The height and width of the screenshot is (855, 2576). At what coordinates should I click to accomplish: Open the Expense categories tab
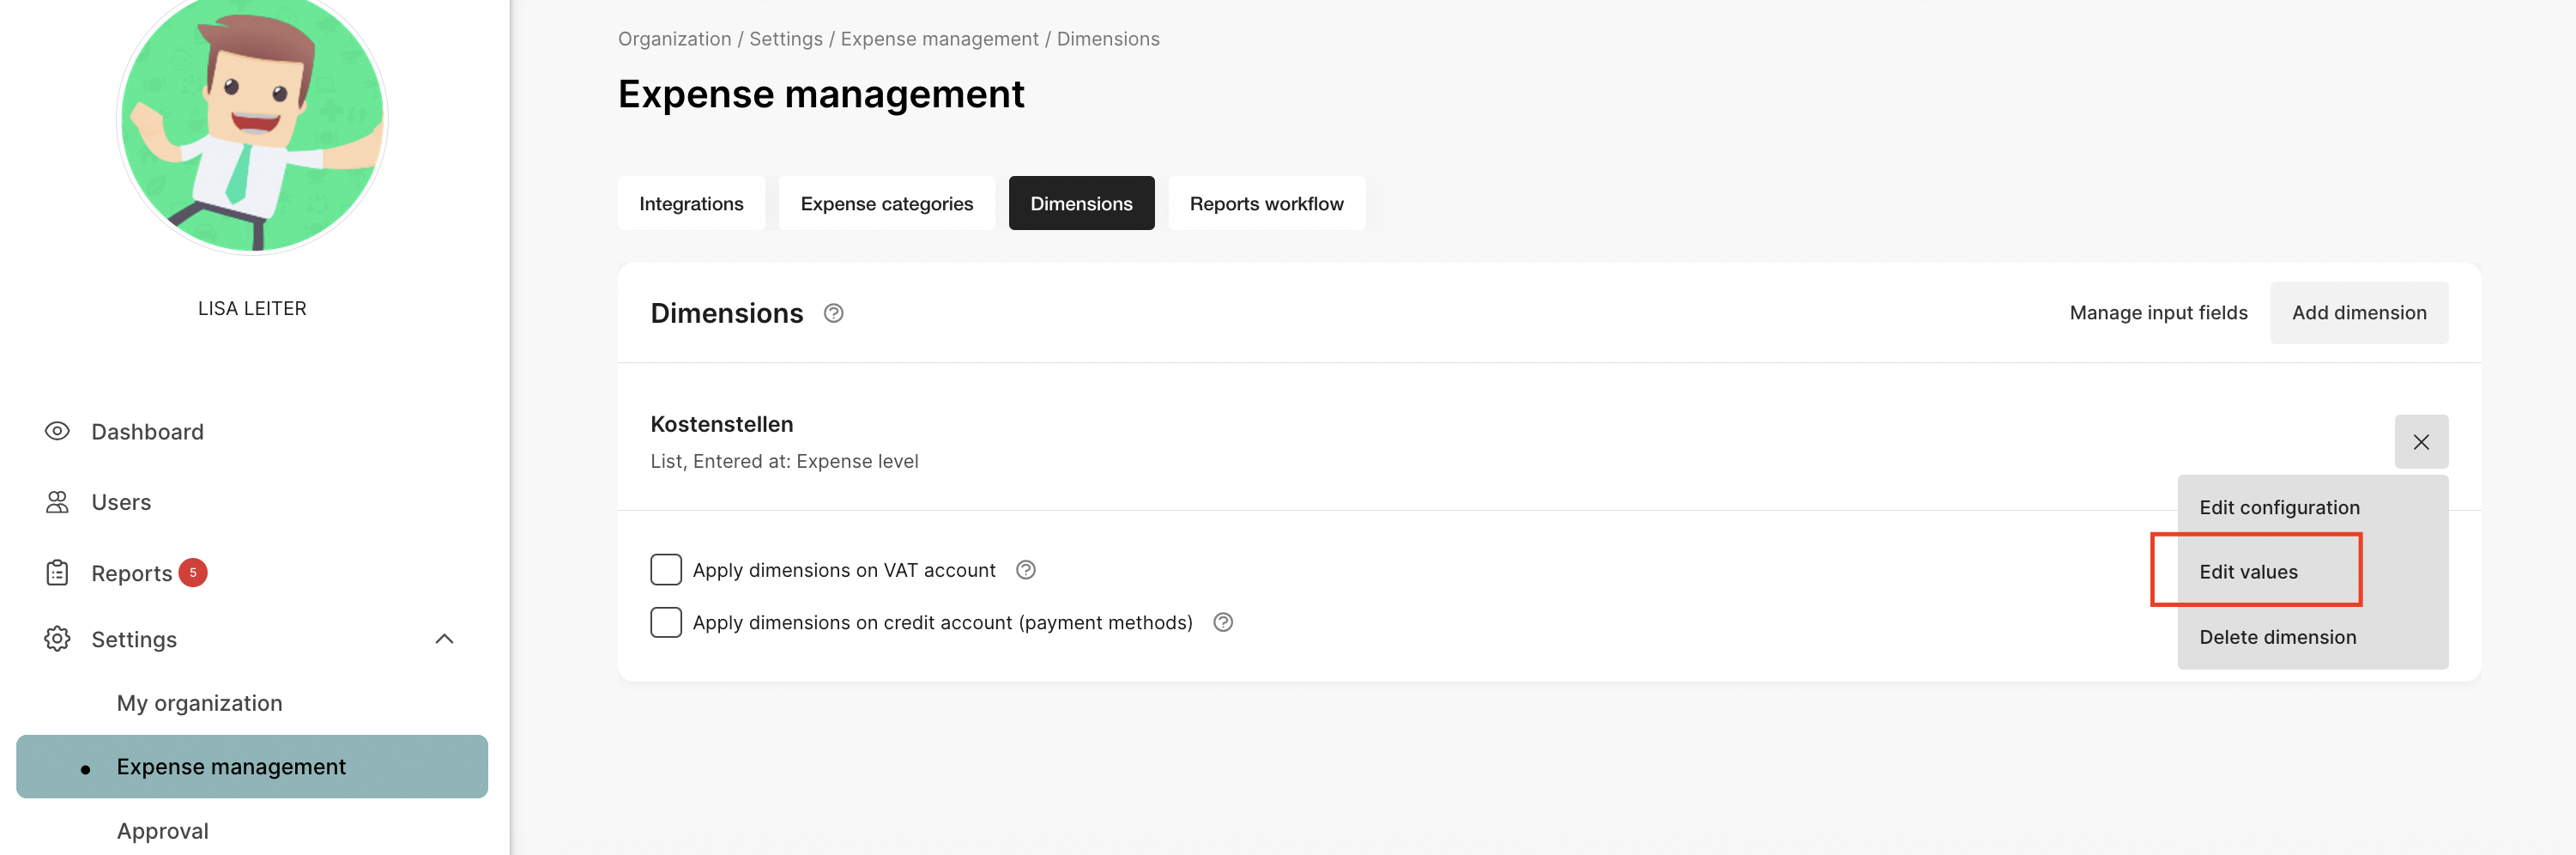coord(886,204)
